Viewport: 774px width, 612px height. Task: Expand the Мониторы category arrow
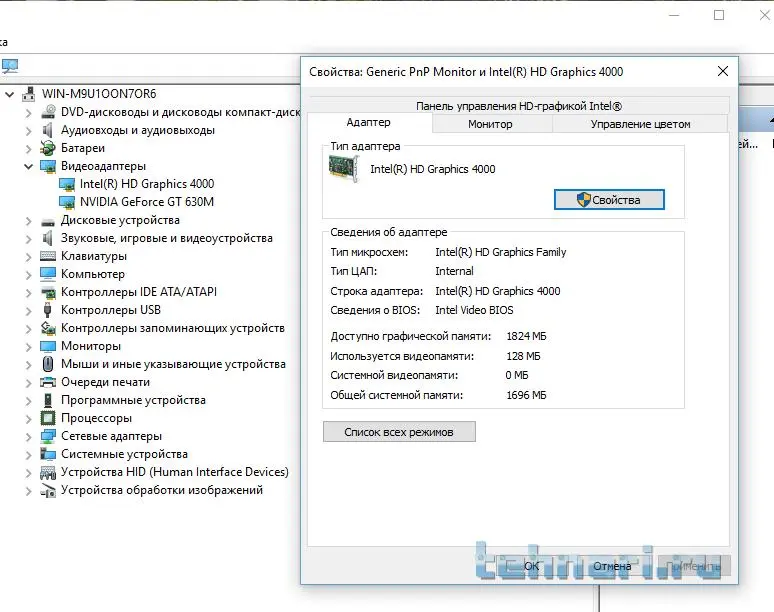coord(29,346)
